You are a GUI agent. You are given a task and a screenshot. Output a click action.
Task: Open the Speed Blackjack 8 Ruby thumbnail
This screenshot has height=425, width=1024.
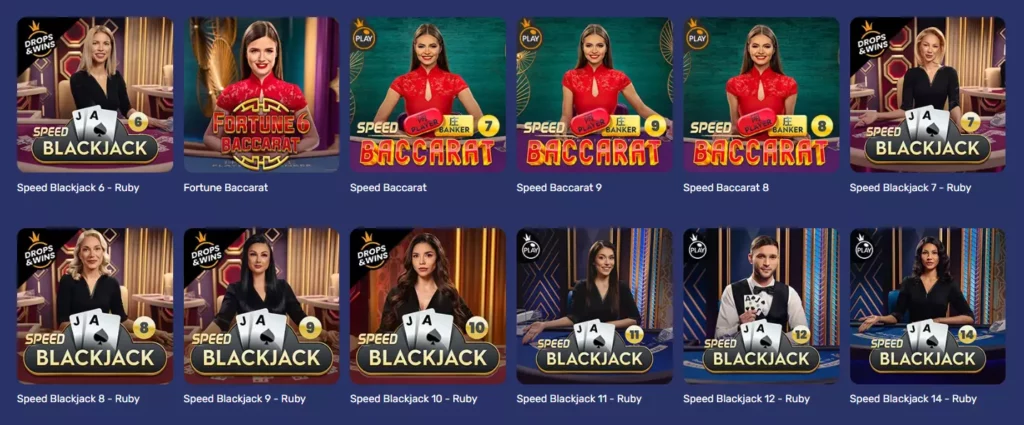click(x=95, y=306)
